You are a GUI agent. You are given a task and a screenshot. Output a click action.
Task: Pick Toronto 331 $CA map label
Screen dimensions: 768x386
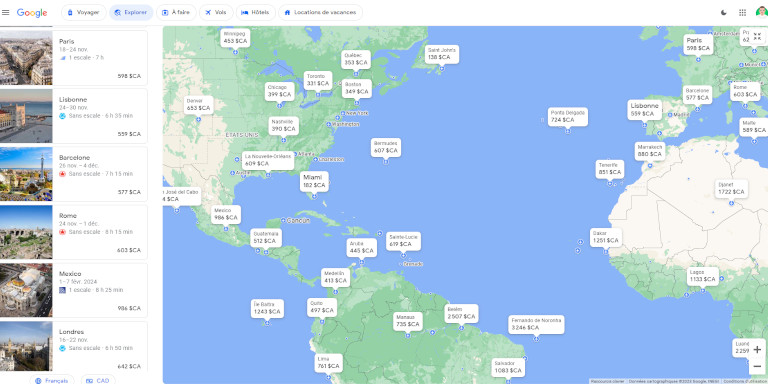click(x=318, y=80)
